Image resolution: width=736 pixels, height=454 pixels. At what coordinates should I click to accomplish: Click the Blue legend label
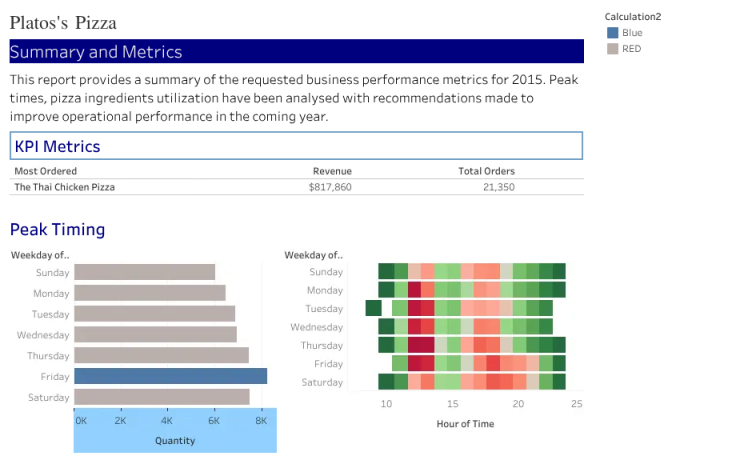tap(632, 32)
